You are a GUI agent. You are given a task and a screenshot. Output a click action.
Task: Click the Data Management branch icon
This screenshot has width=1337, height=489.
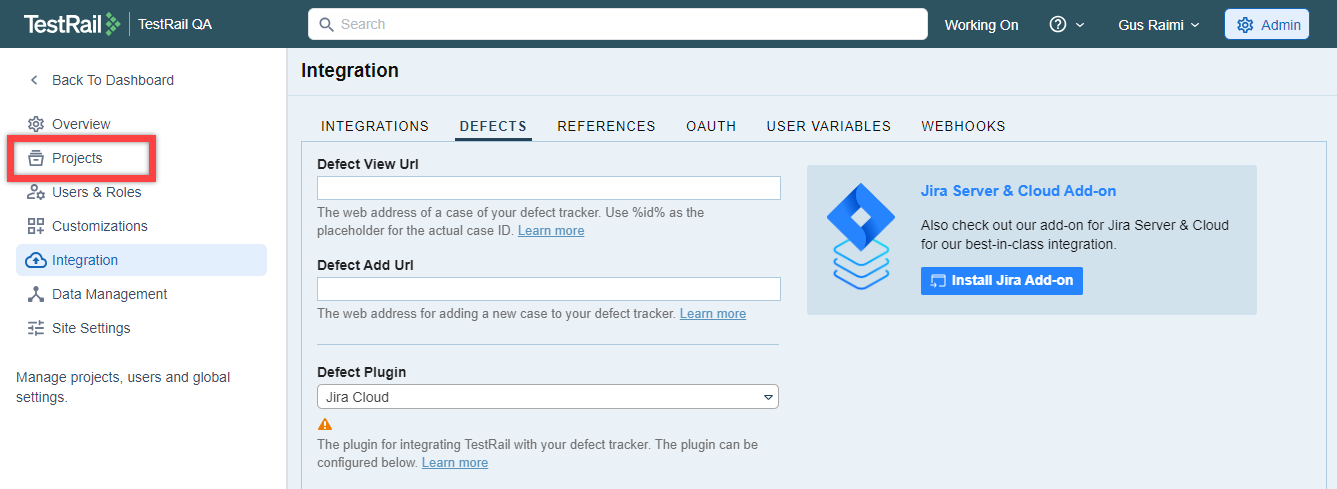tap(36, 294)
